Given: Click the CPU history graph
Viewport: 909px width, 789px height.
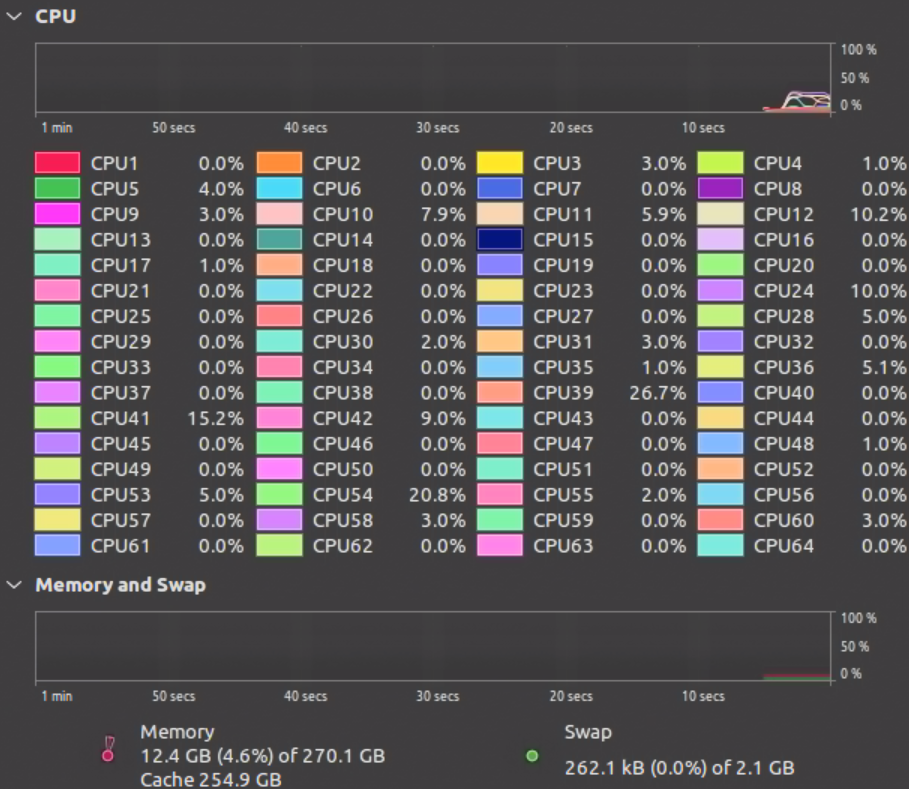Looking at the screenshot, I should click(x=434, y=78).
